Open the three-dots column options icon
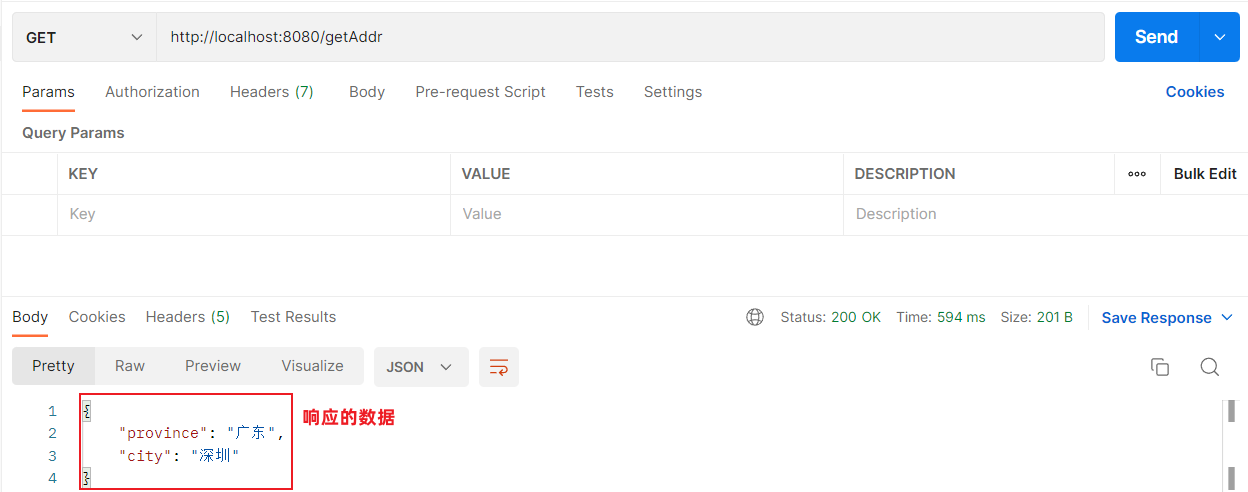 (1137, 174)
